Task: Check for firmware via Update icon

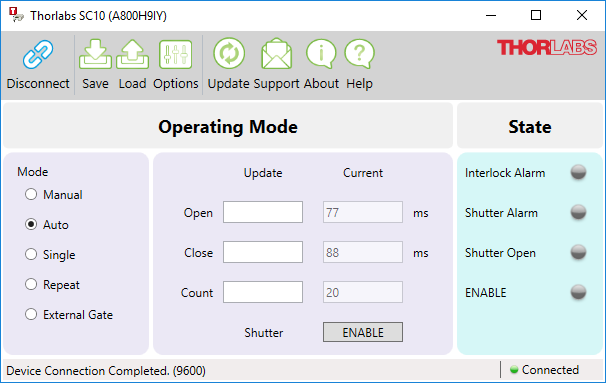Action: [229, 53]
